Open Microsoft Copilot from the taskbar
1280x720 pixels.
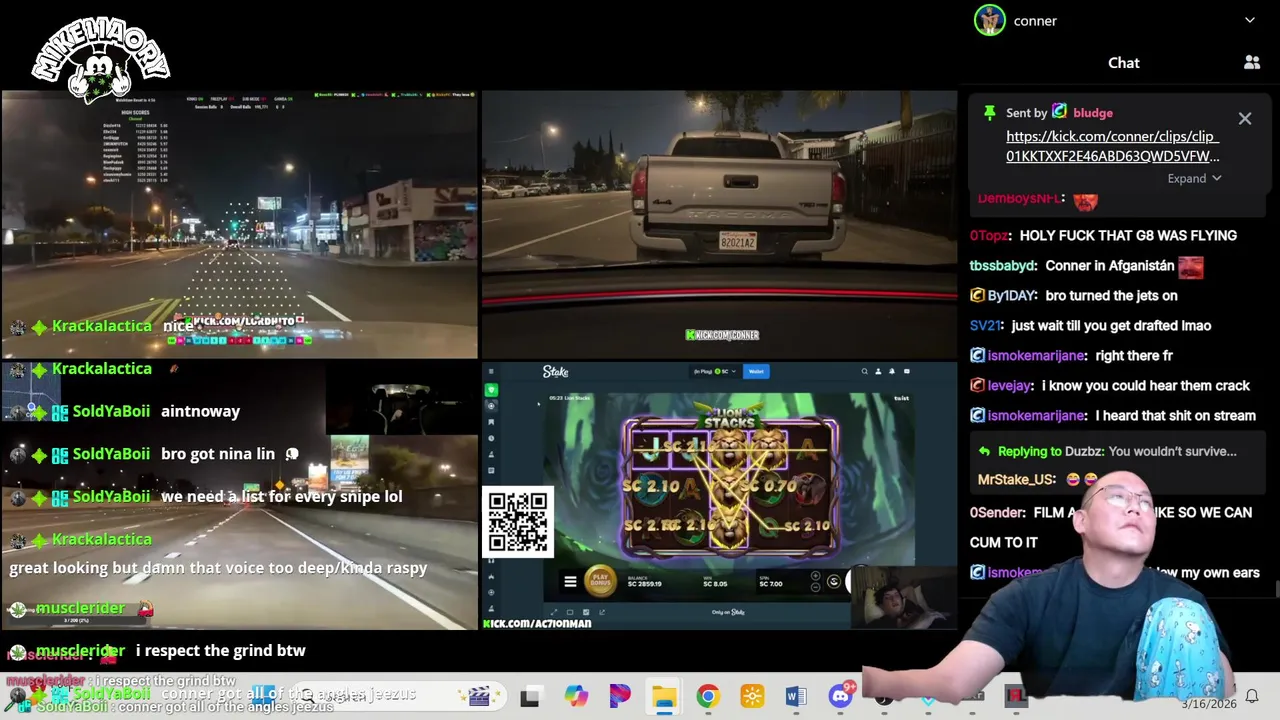575,696
